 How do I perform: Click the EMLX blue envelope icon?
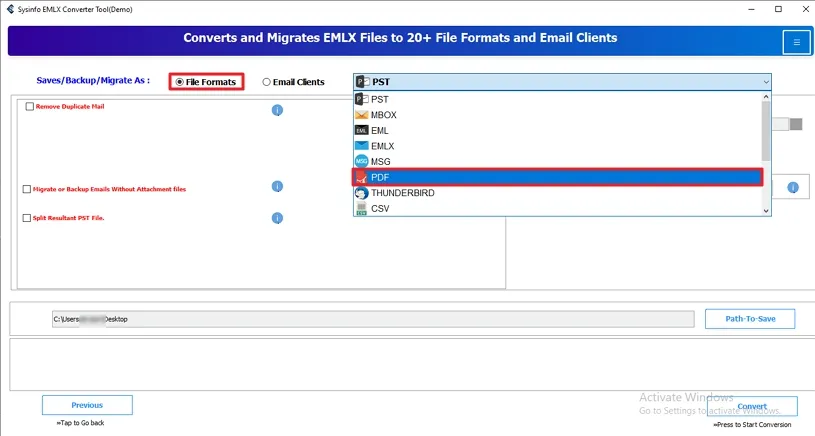[362, 146]
